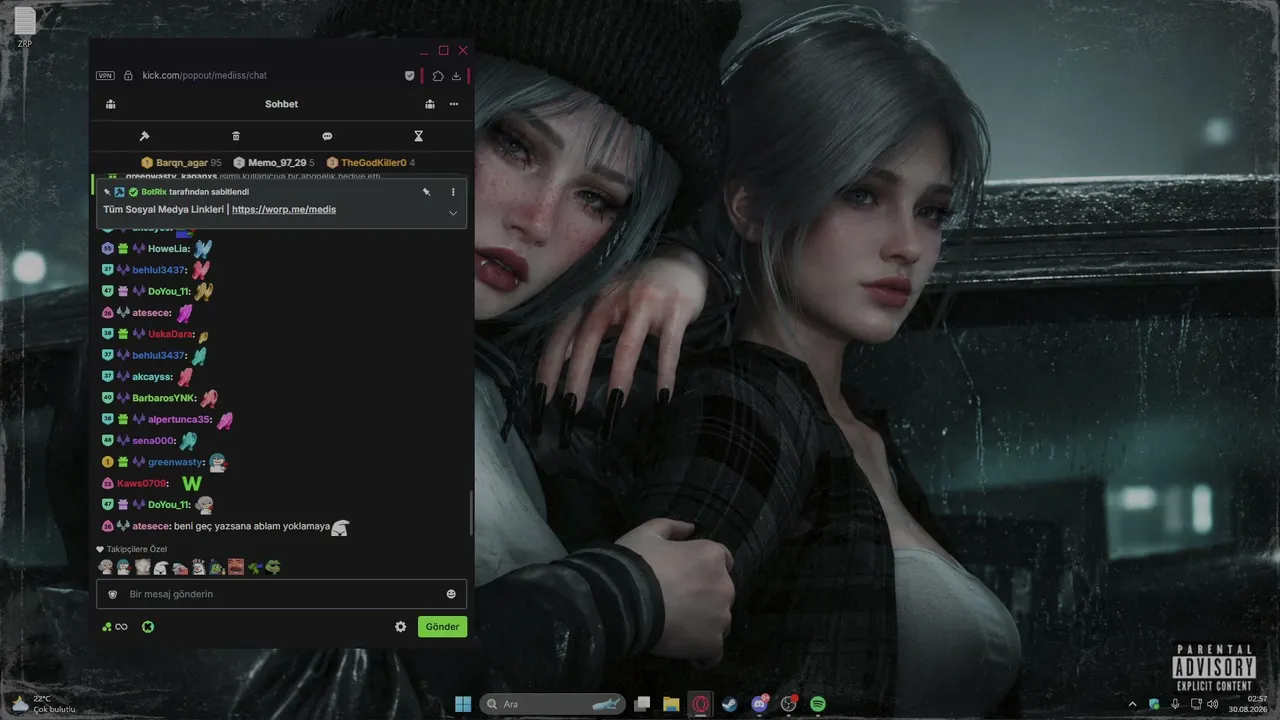Viewport: 1280px width, 720px height.
Task: Pick the red-faced man emote
Action: [x=236, y=567]
